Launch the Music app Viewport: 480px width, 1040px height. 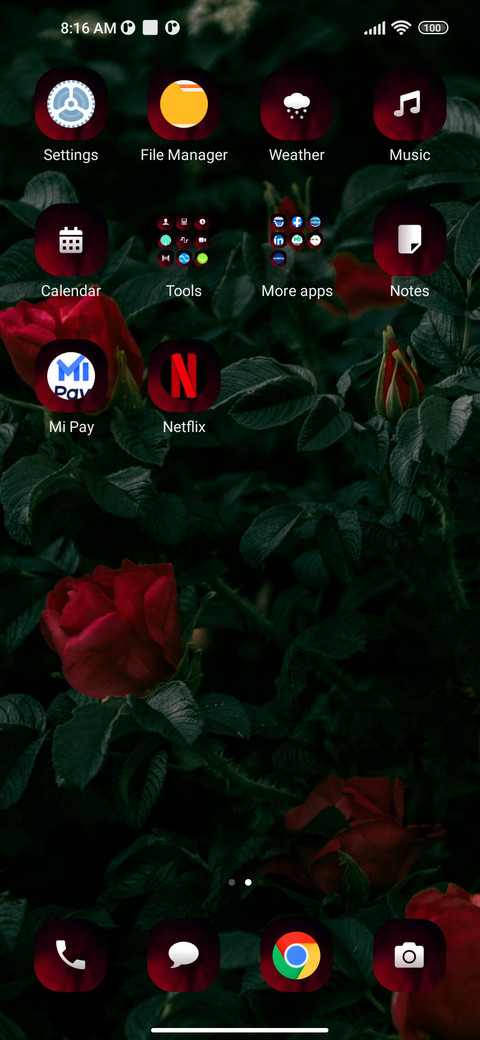(409, 104)
